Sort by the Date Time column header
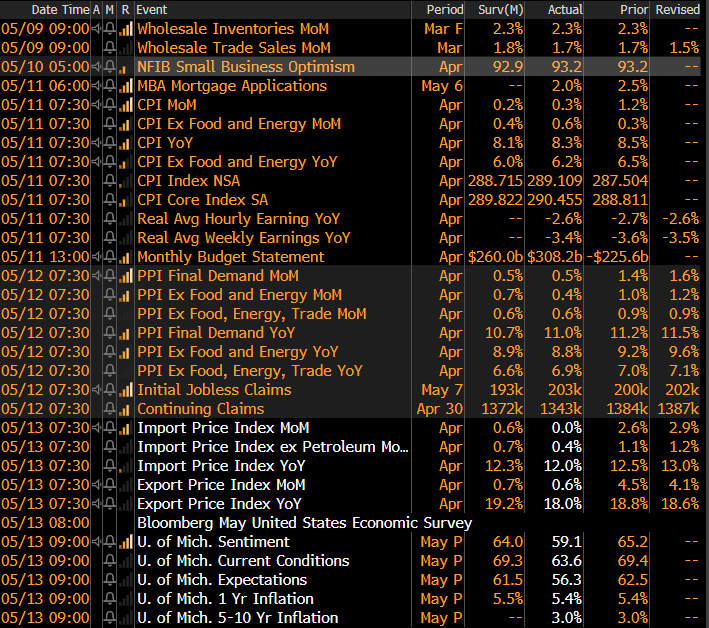The width and height of the screenshot is (709, 628). tap(45, 9)
